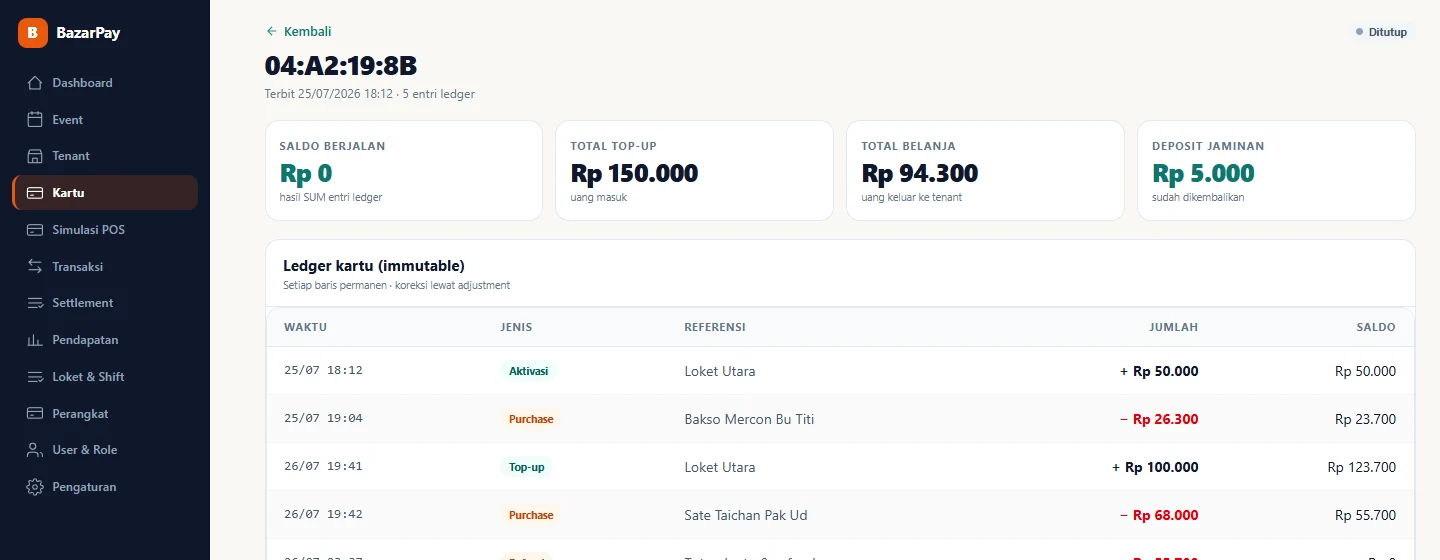Click the Kartu card icon
The width and height of the screenshot is (1440, 560).
35,193
